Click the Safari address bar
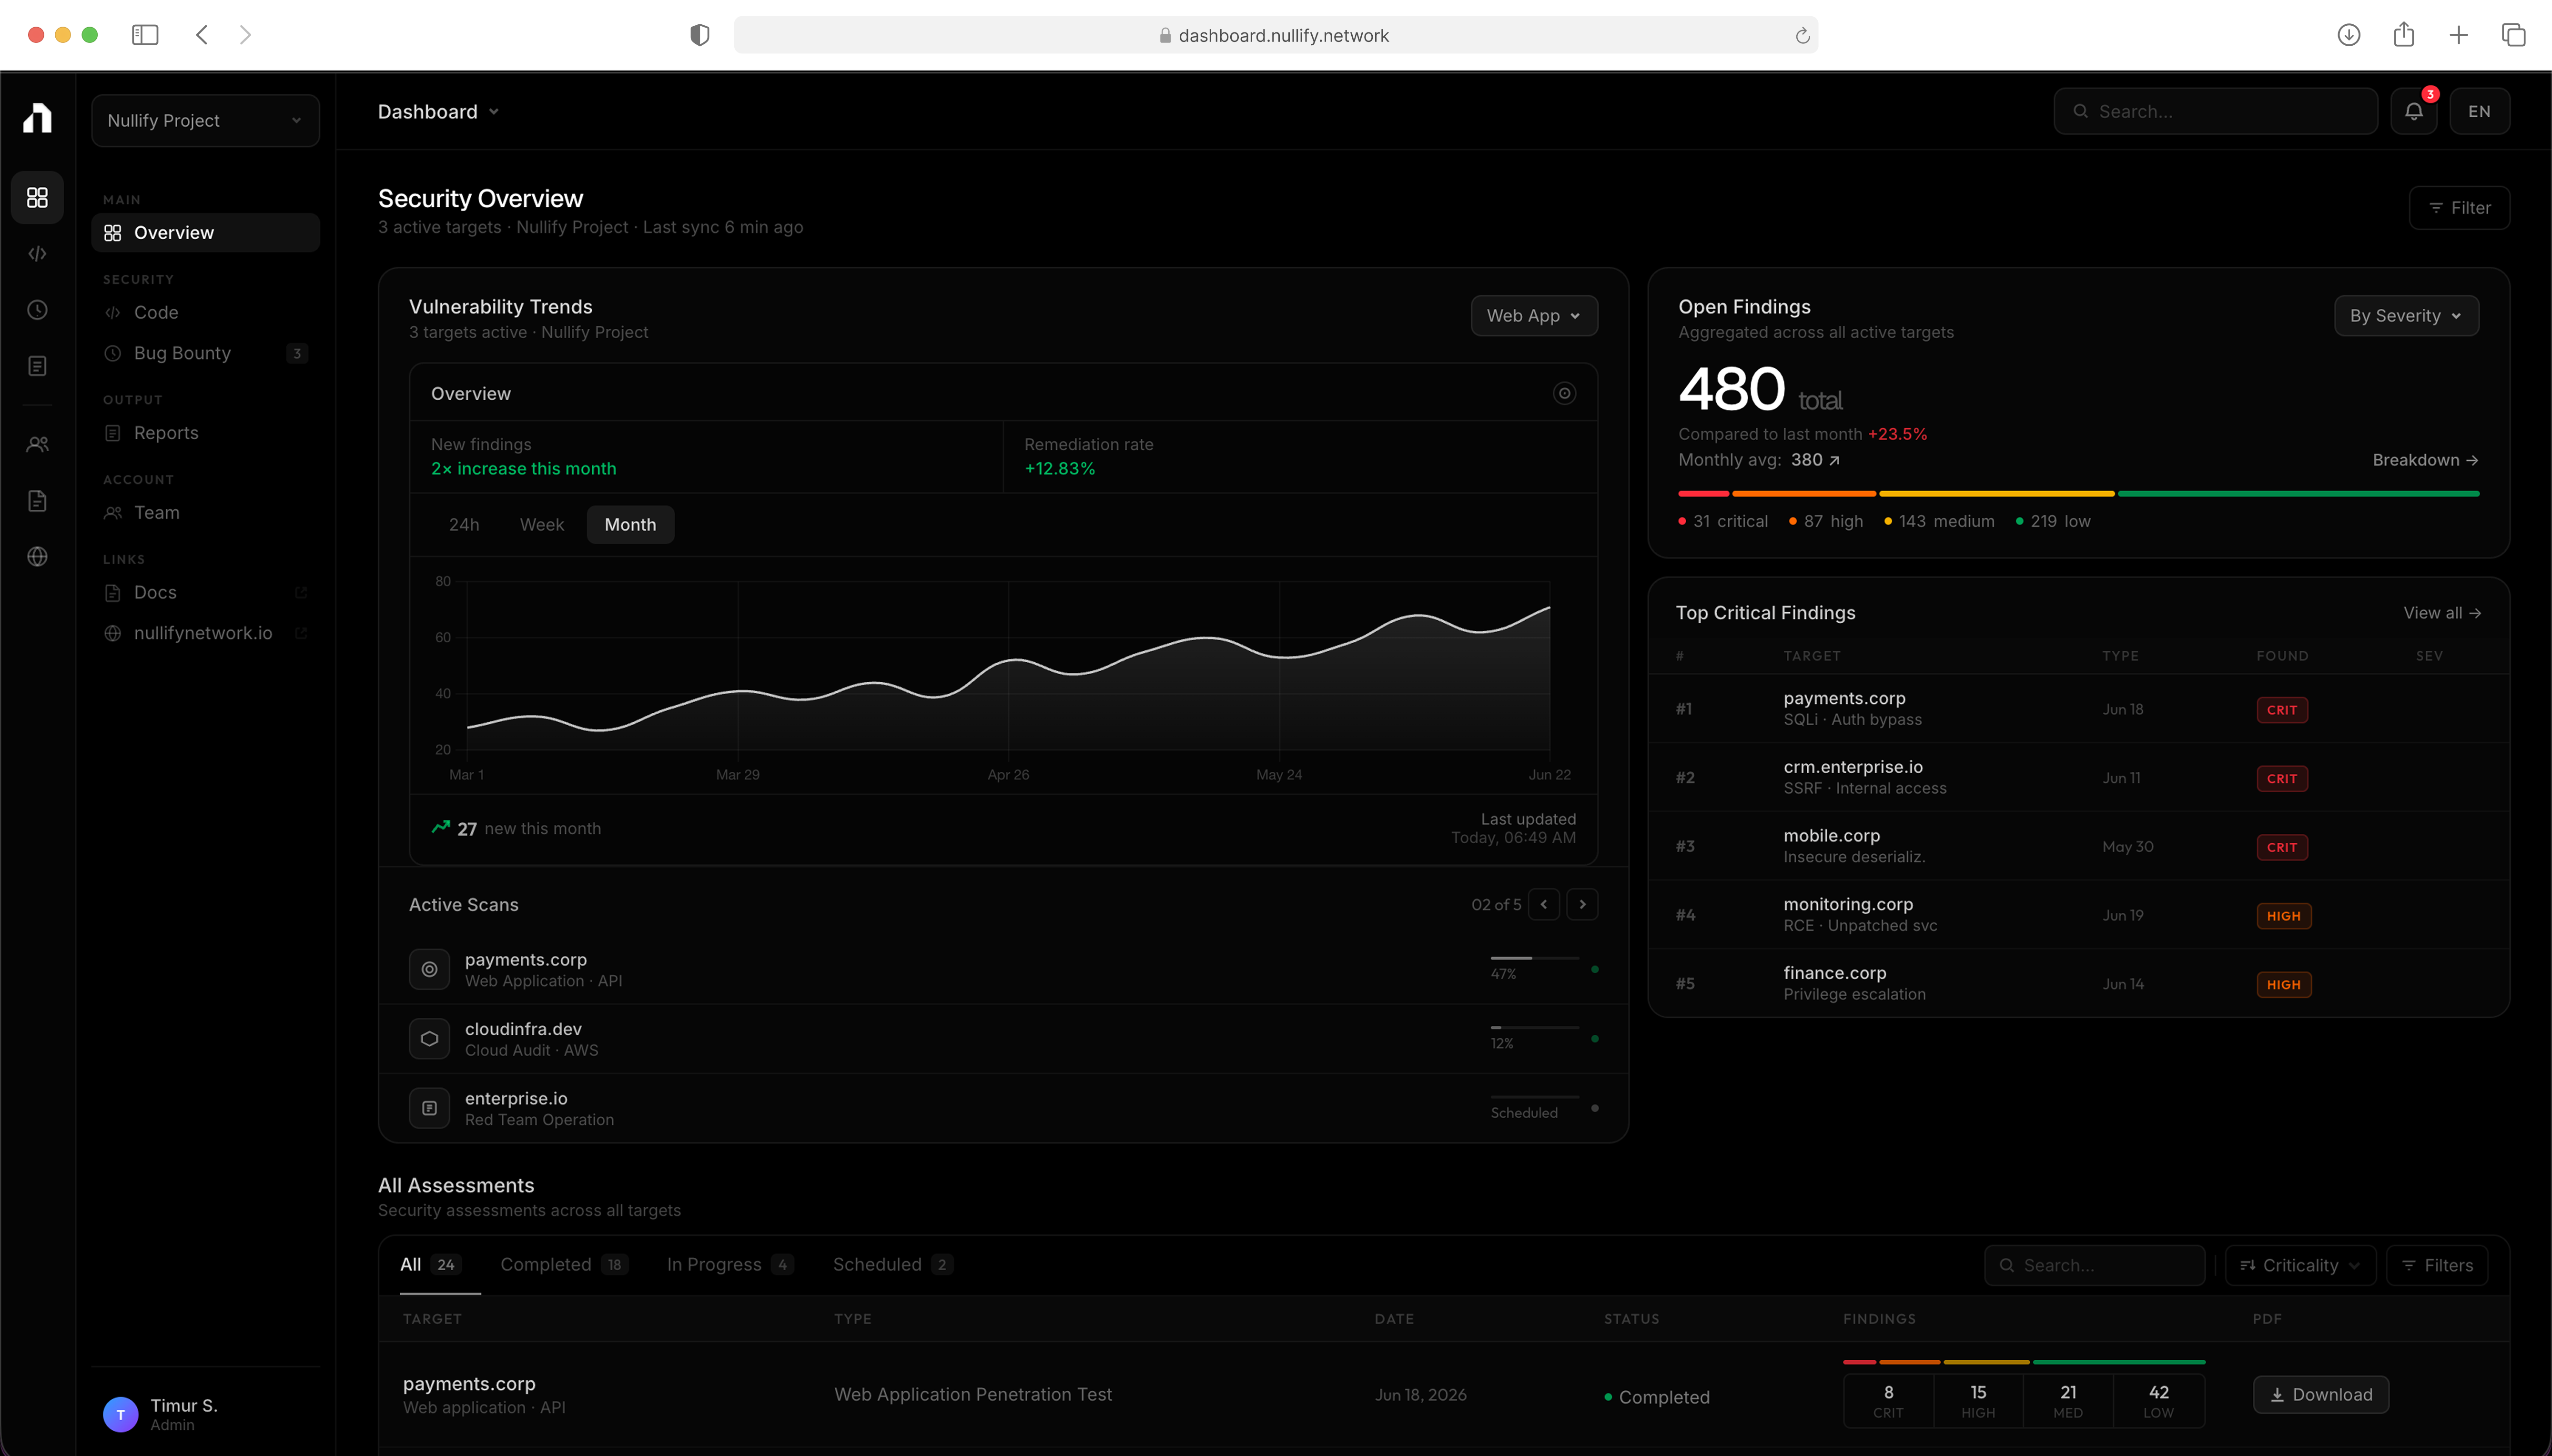Image resolution: width=2552 pixels, height=1456 pixels. click(x=1275, y=35)
